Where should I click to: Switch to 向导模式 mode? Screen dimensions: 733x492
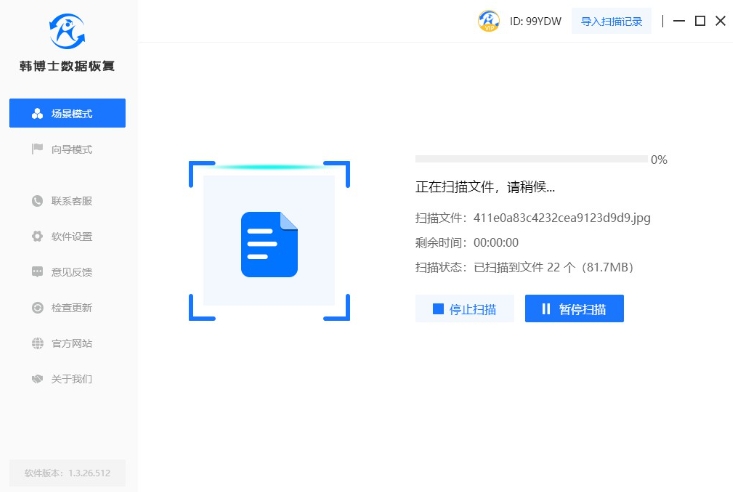click(x=67, y=149)
